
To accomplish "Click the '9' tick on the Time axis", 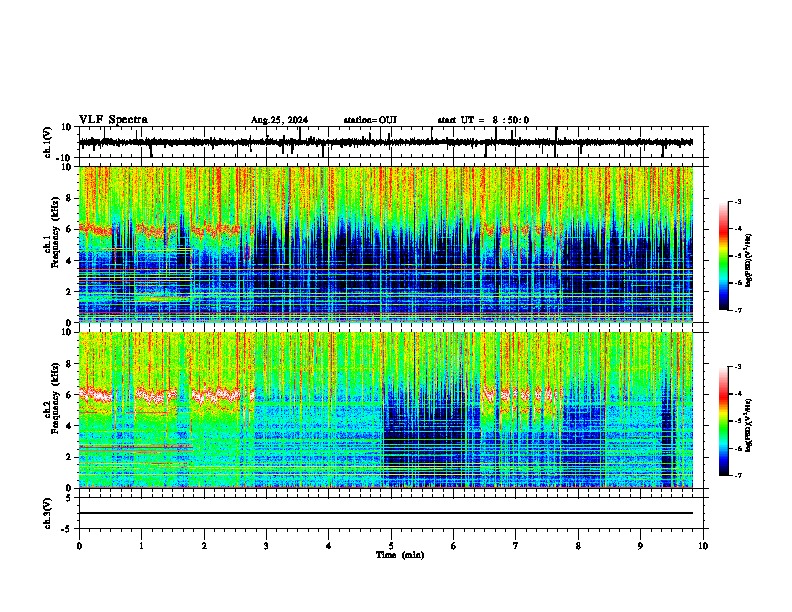I will point(640,546).
